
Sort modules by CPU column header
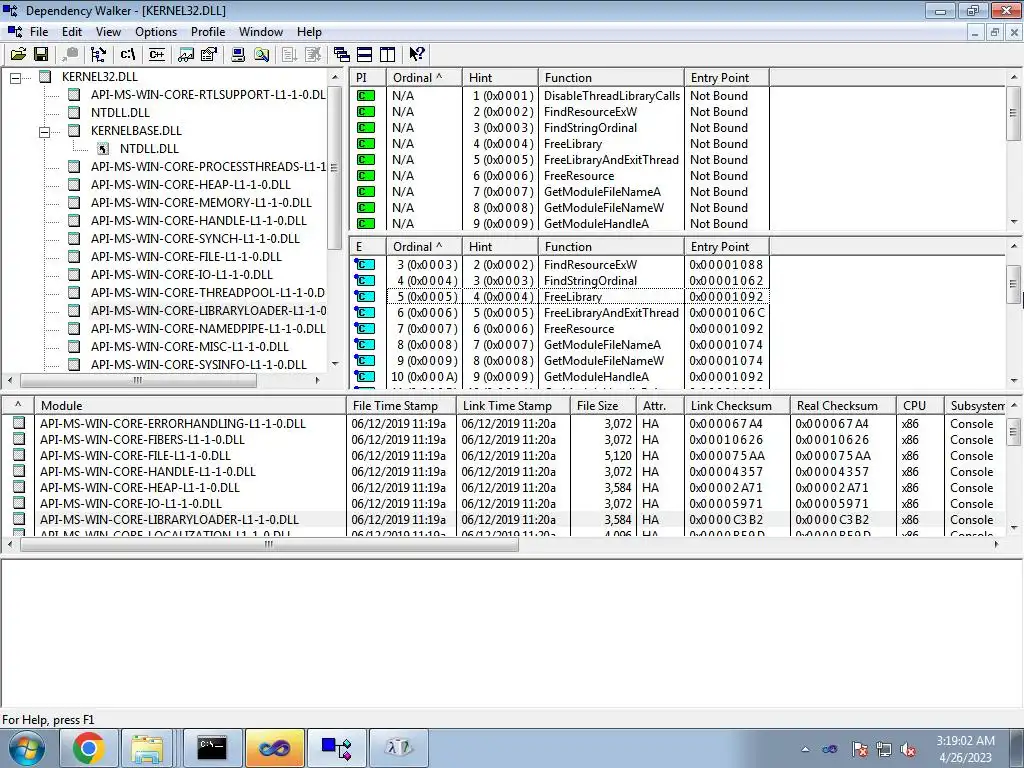920,406
